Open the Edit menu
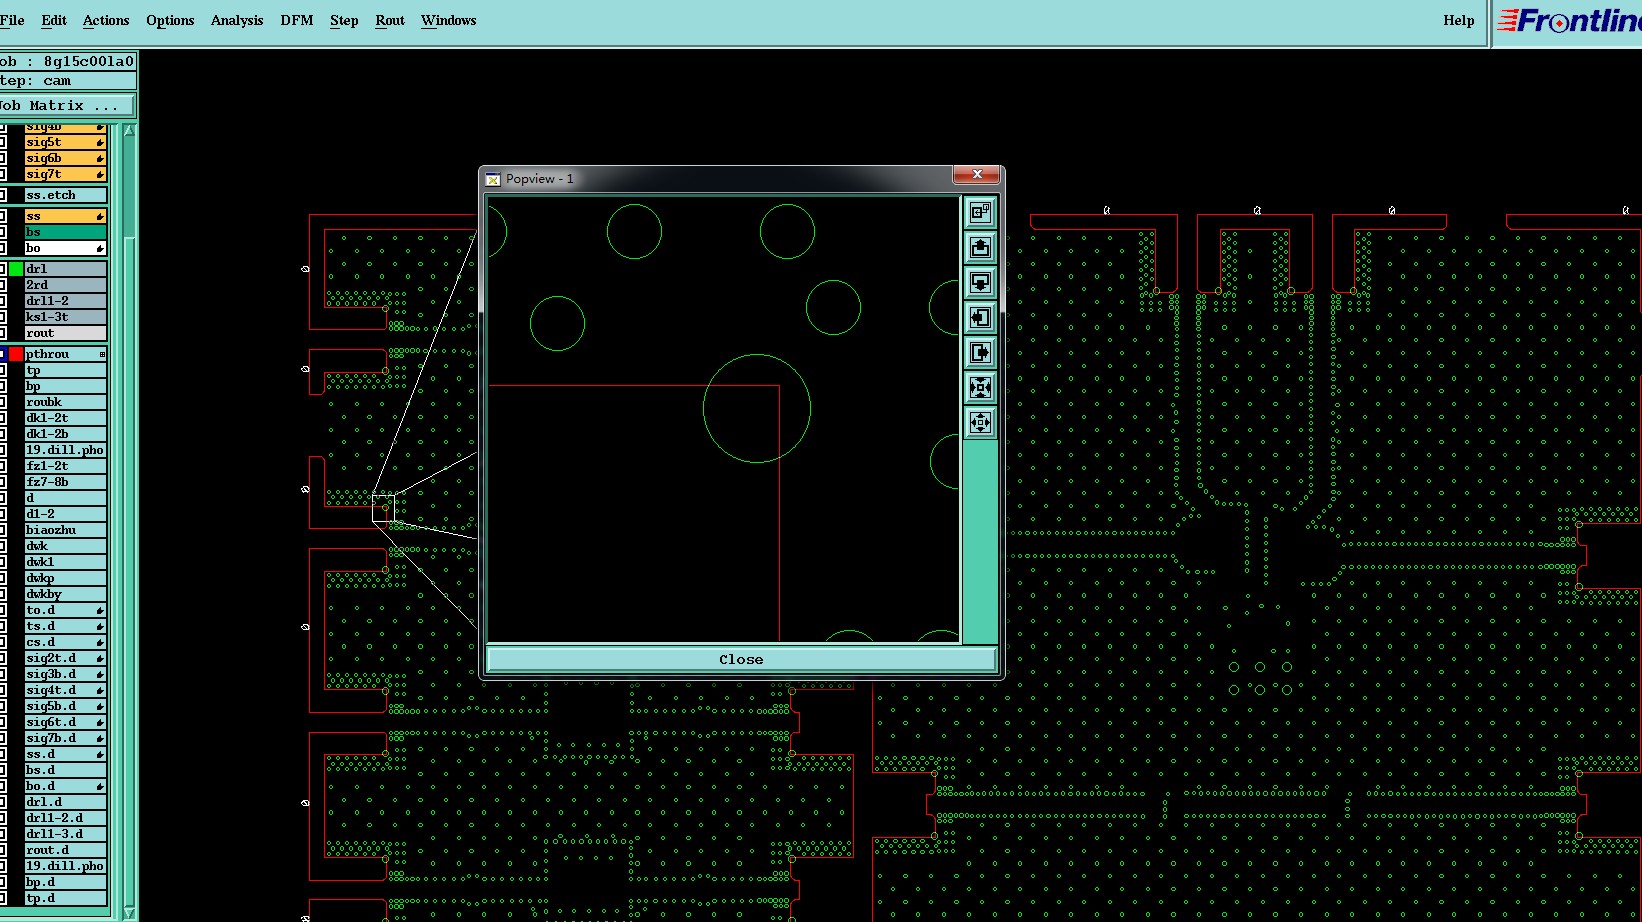The image size is (1642, 922). pos(54,20)
